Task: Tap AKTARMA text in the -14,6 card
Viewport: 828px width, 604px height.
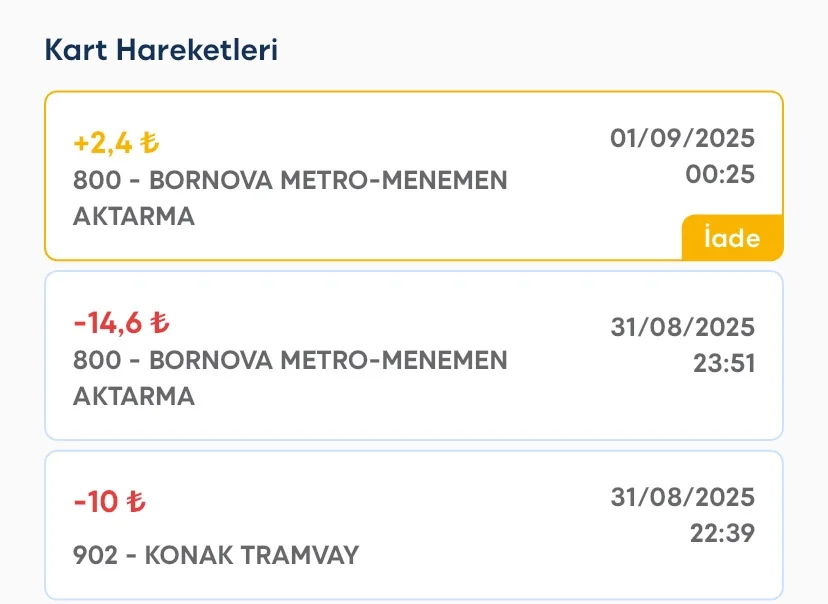Action: tap(134, 396)
